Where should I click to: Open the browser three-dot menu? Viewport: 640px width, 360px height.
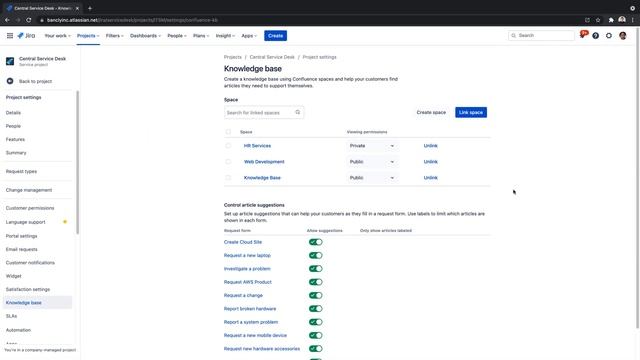coord(633,20)
